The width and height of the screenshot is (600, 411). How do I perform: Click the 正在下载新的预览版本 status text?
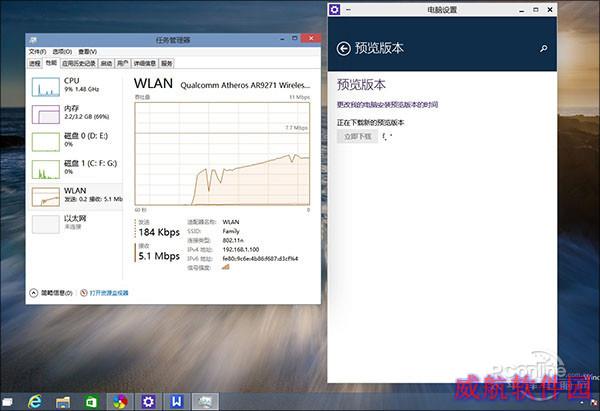(370, 122)
